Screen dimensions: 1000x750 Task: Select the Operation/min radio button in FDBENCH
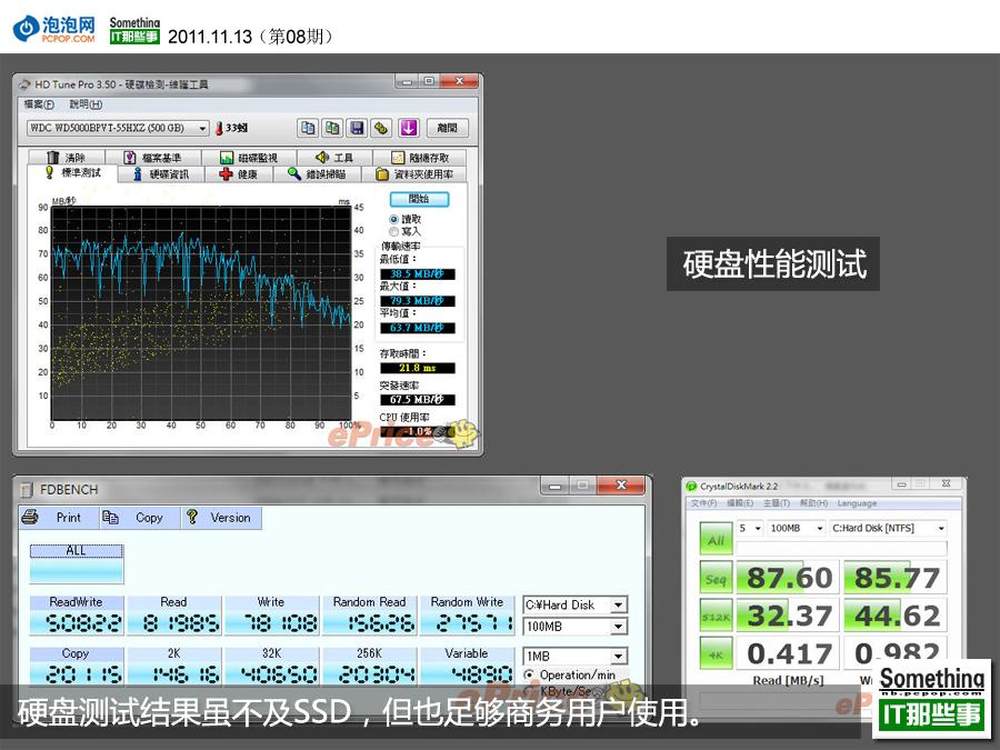[529, 675]
